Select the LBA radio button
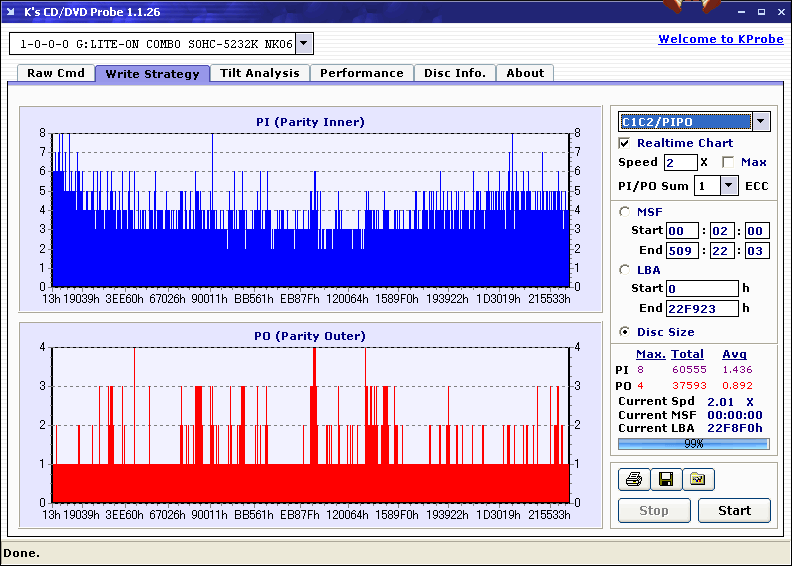 (625, 270)
